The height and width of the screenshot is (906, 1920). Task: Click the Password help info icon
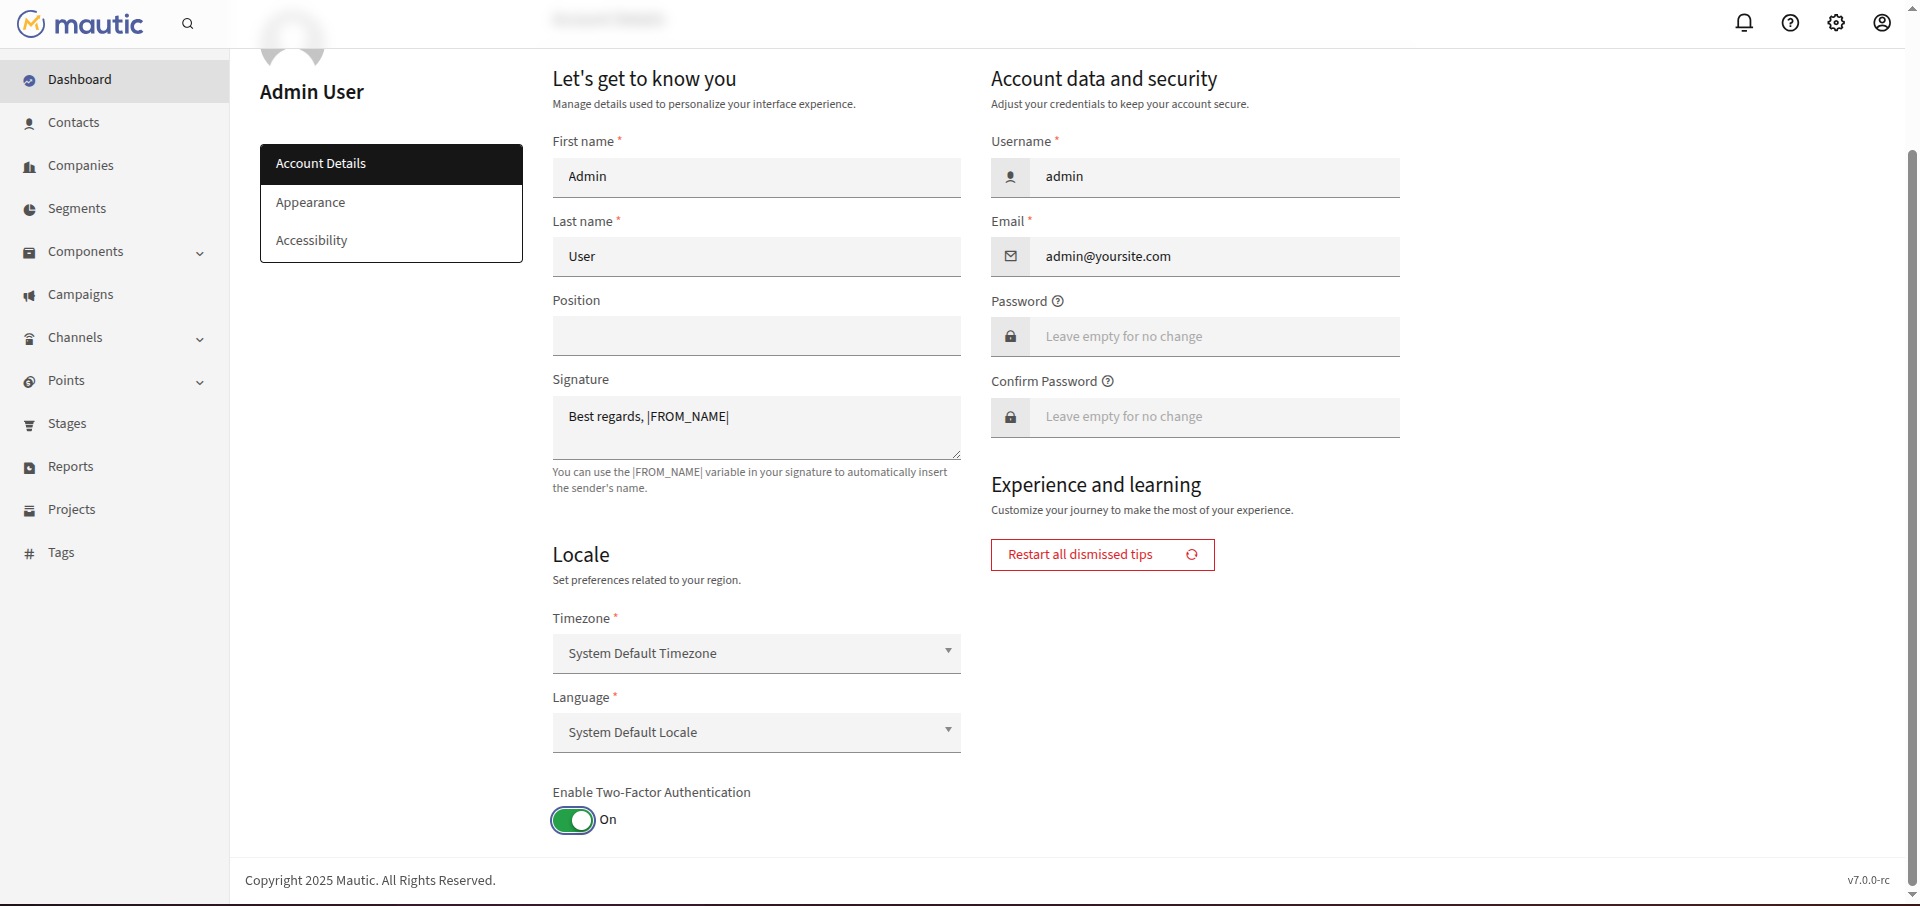pyautogui.click(x=1058, y=301)
